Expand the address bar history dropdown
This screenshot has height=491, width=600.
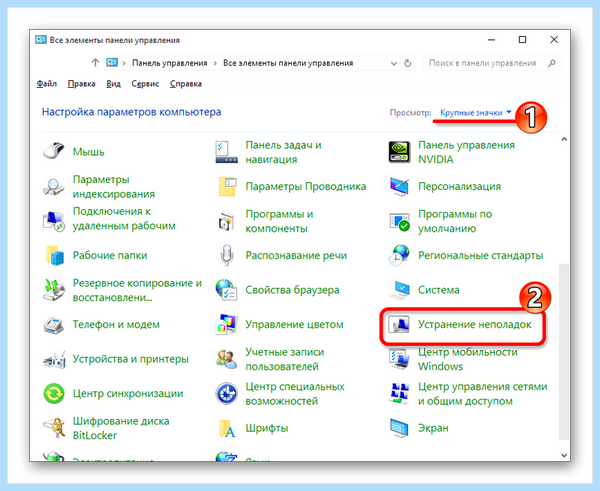[393, 63]
